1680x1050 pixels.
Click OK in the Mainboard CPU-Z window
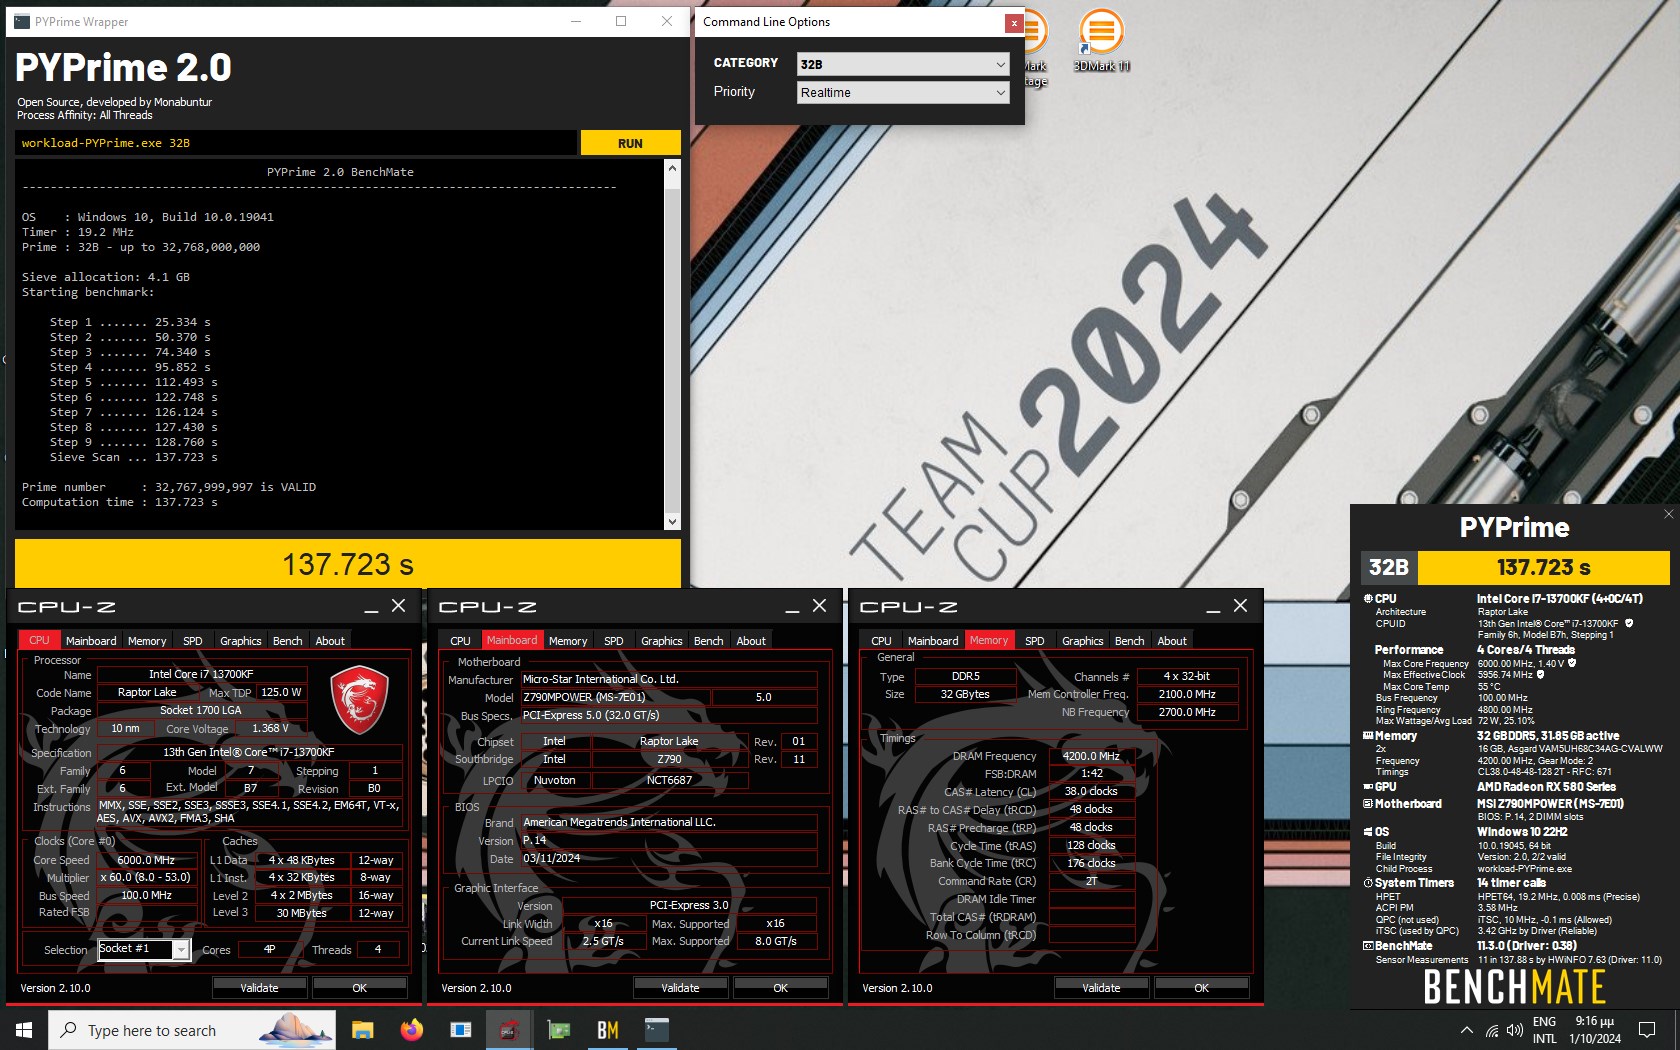pyautogui.click(x=781, y=988)
